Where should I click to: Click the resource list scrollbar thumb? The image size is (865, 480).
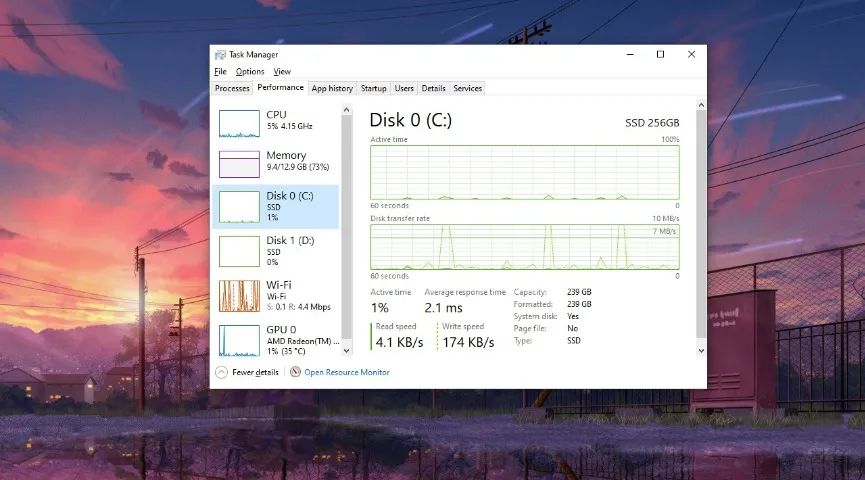coord(346,227)
